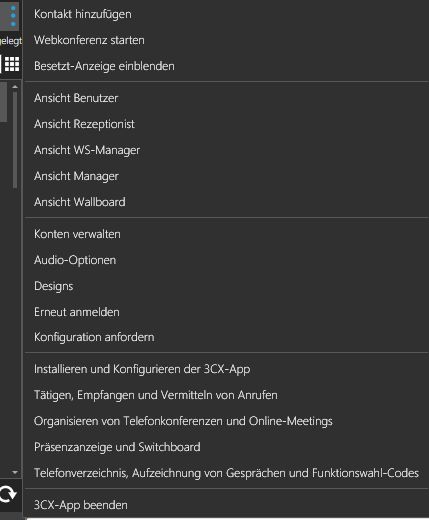The height and width of the screenshot is (520, 429).
Task: Choose Webkonferenz starten
Action: pos(226,40)
